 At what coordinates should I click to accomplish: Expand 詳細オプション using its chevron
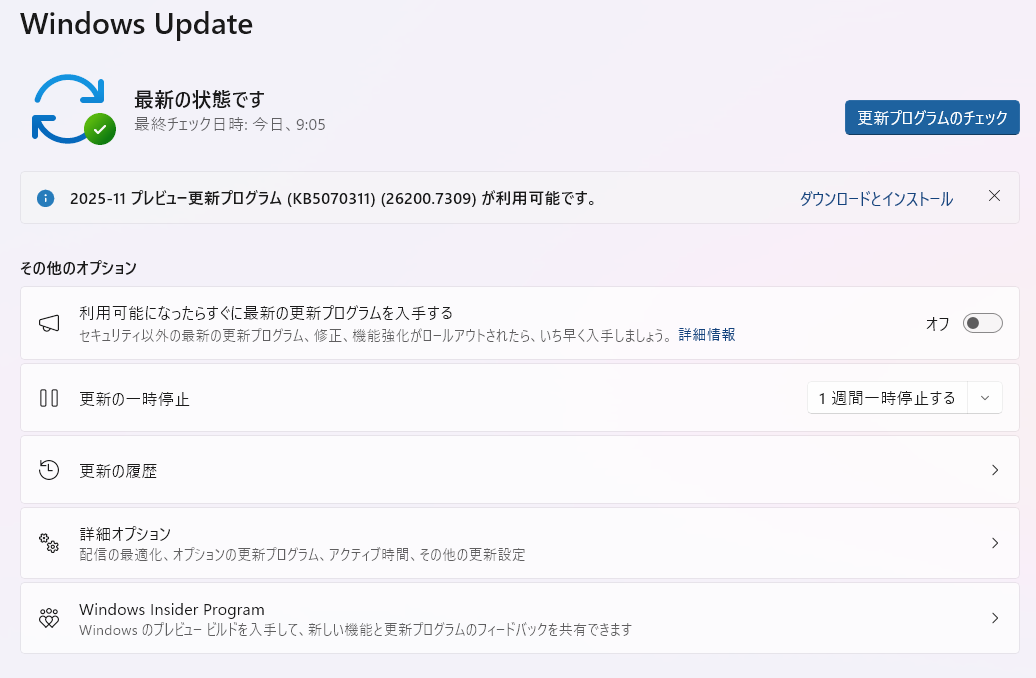coord(994,543)
